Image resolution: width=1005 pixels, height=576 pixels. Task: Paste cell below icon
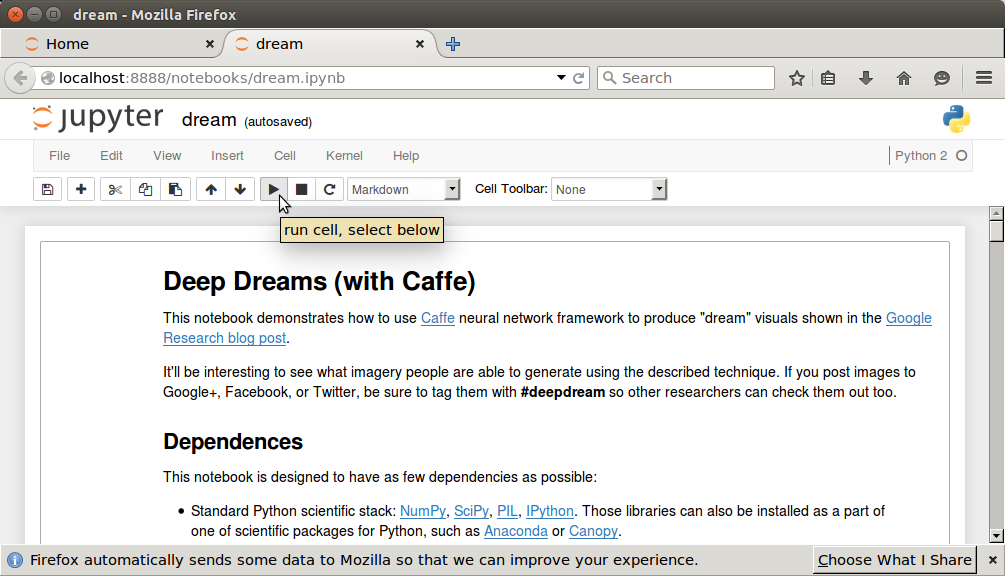pyautogui.click(x=175, y=189)
